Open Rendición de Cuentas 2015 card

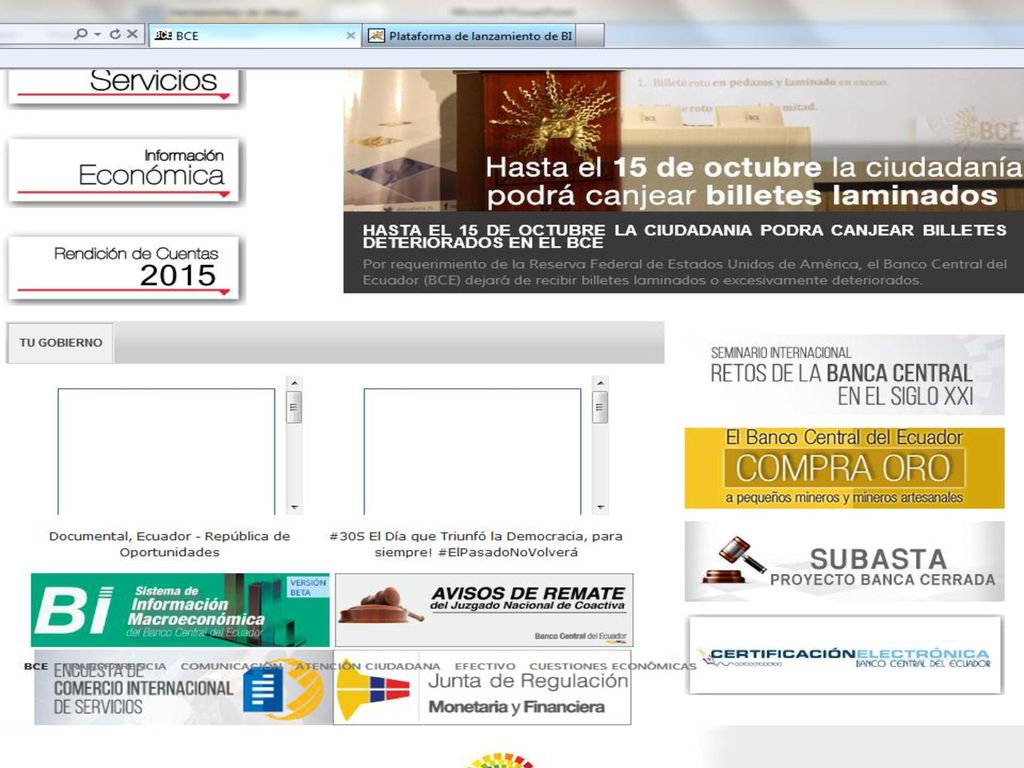[x=124, y=268]
